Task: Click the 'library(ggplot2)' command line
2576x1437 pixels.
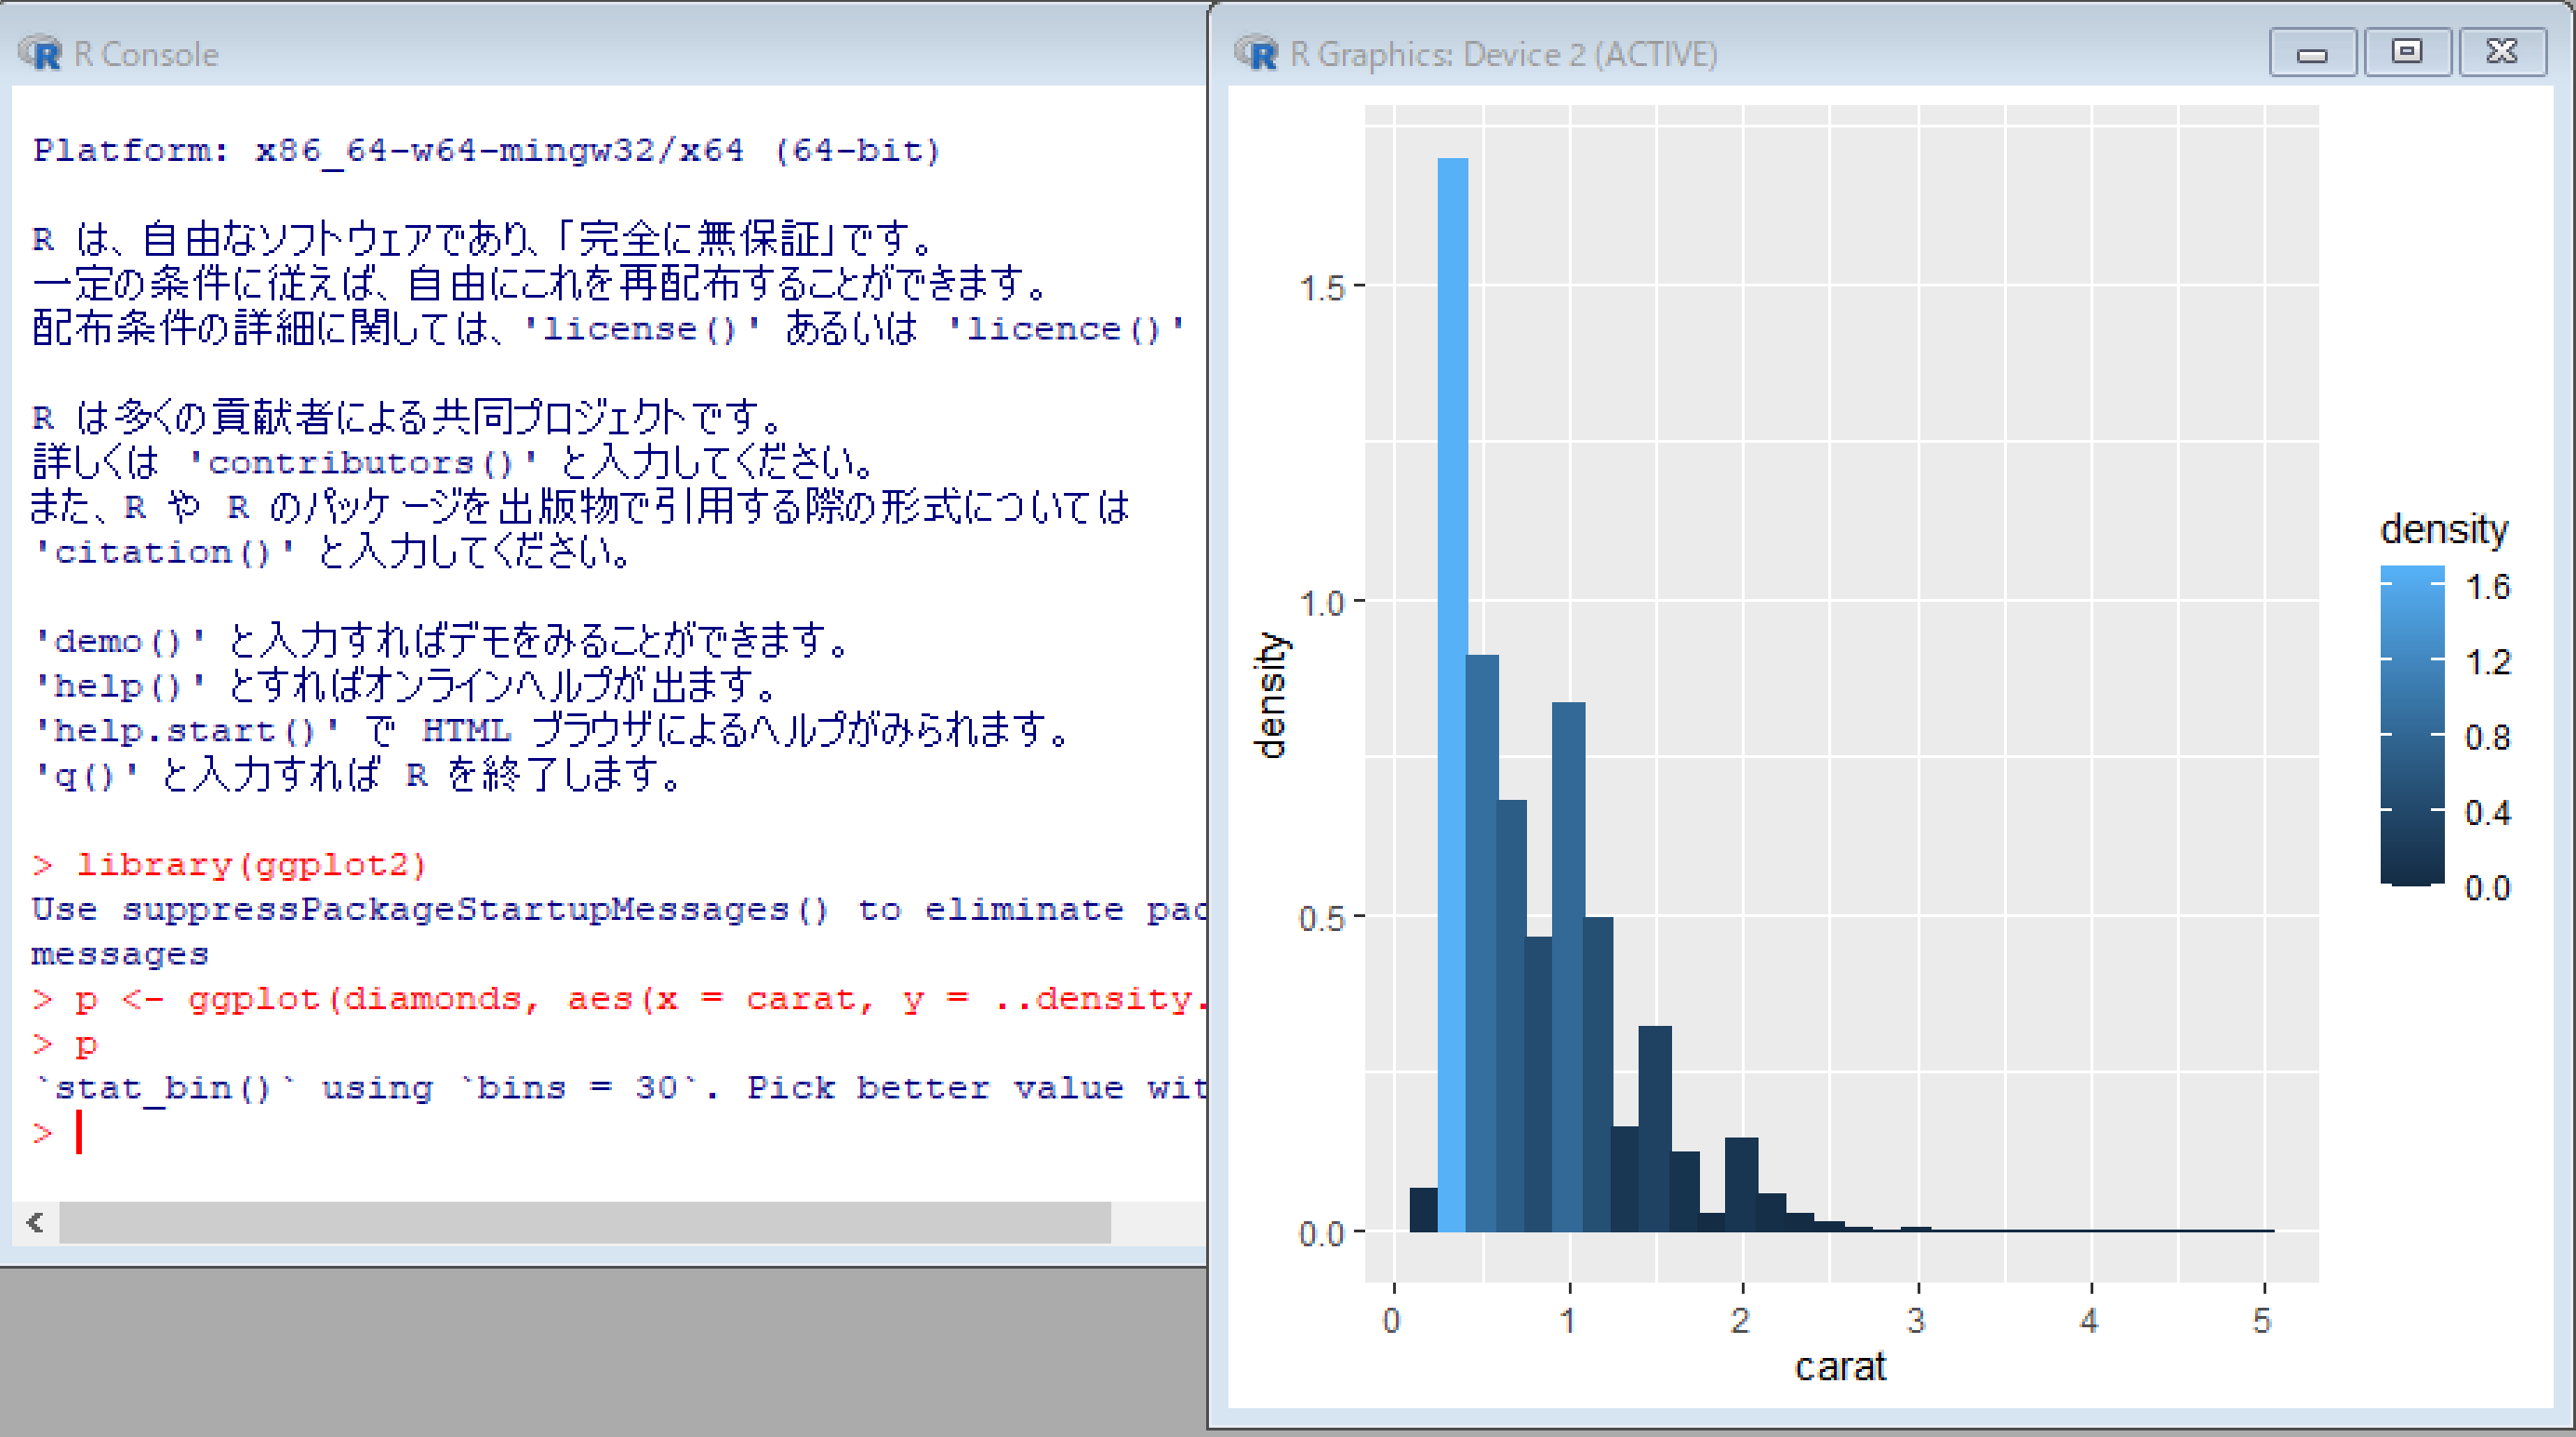Action: click(230, 864)
